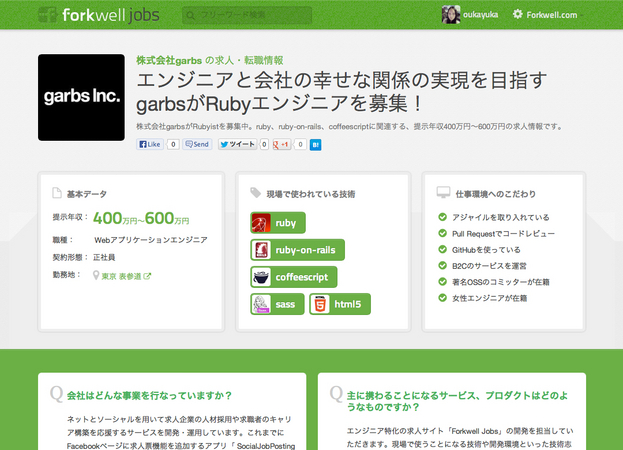623x450 pixels.
Task: Select the ruby technology tag
Action: [278, 223]
